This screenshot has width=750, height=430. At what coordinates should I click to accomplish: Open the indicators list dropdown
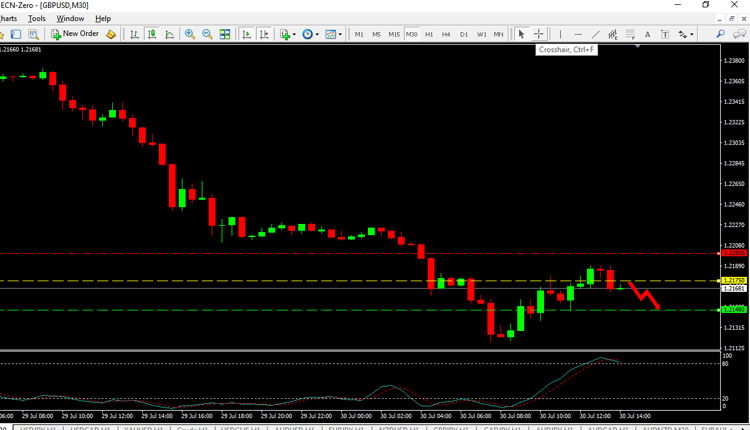[289, 34]
